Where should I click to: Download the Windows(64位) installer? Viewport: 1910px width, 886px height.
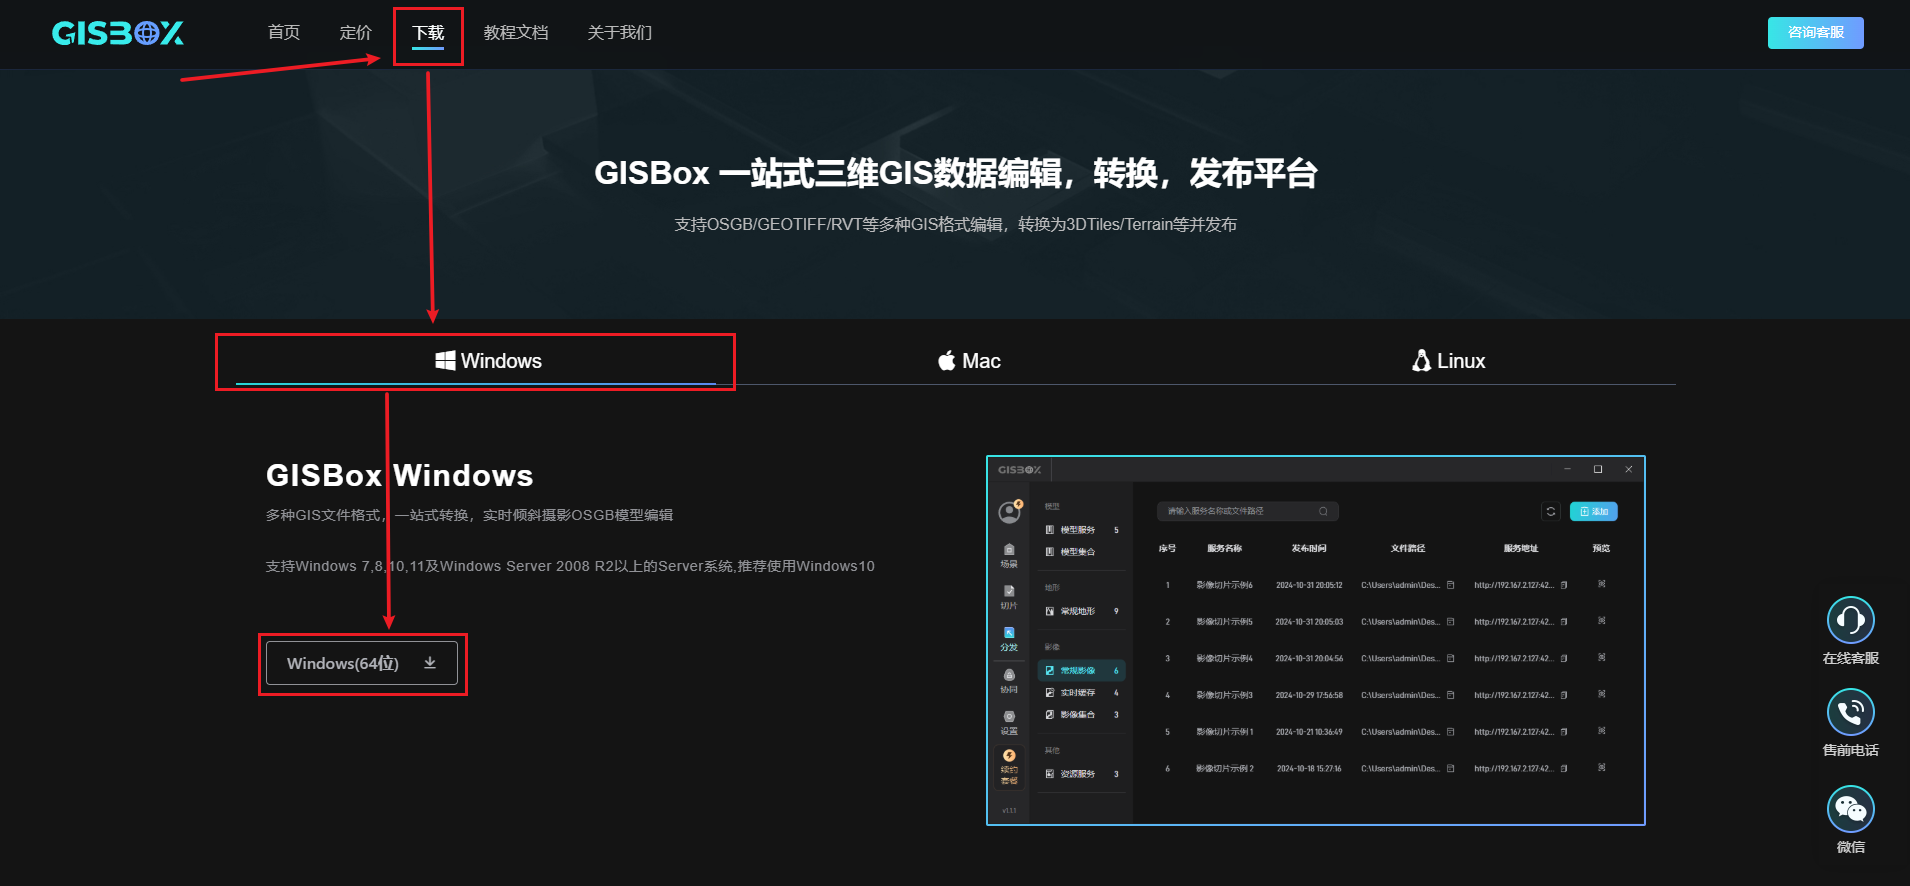pyautogui.click(x=362, y=663)
